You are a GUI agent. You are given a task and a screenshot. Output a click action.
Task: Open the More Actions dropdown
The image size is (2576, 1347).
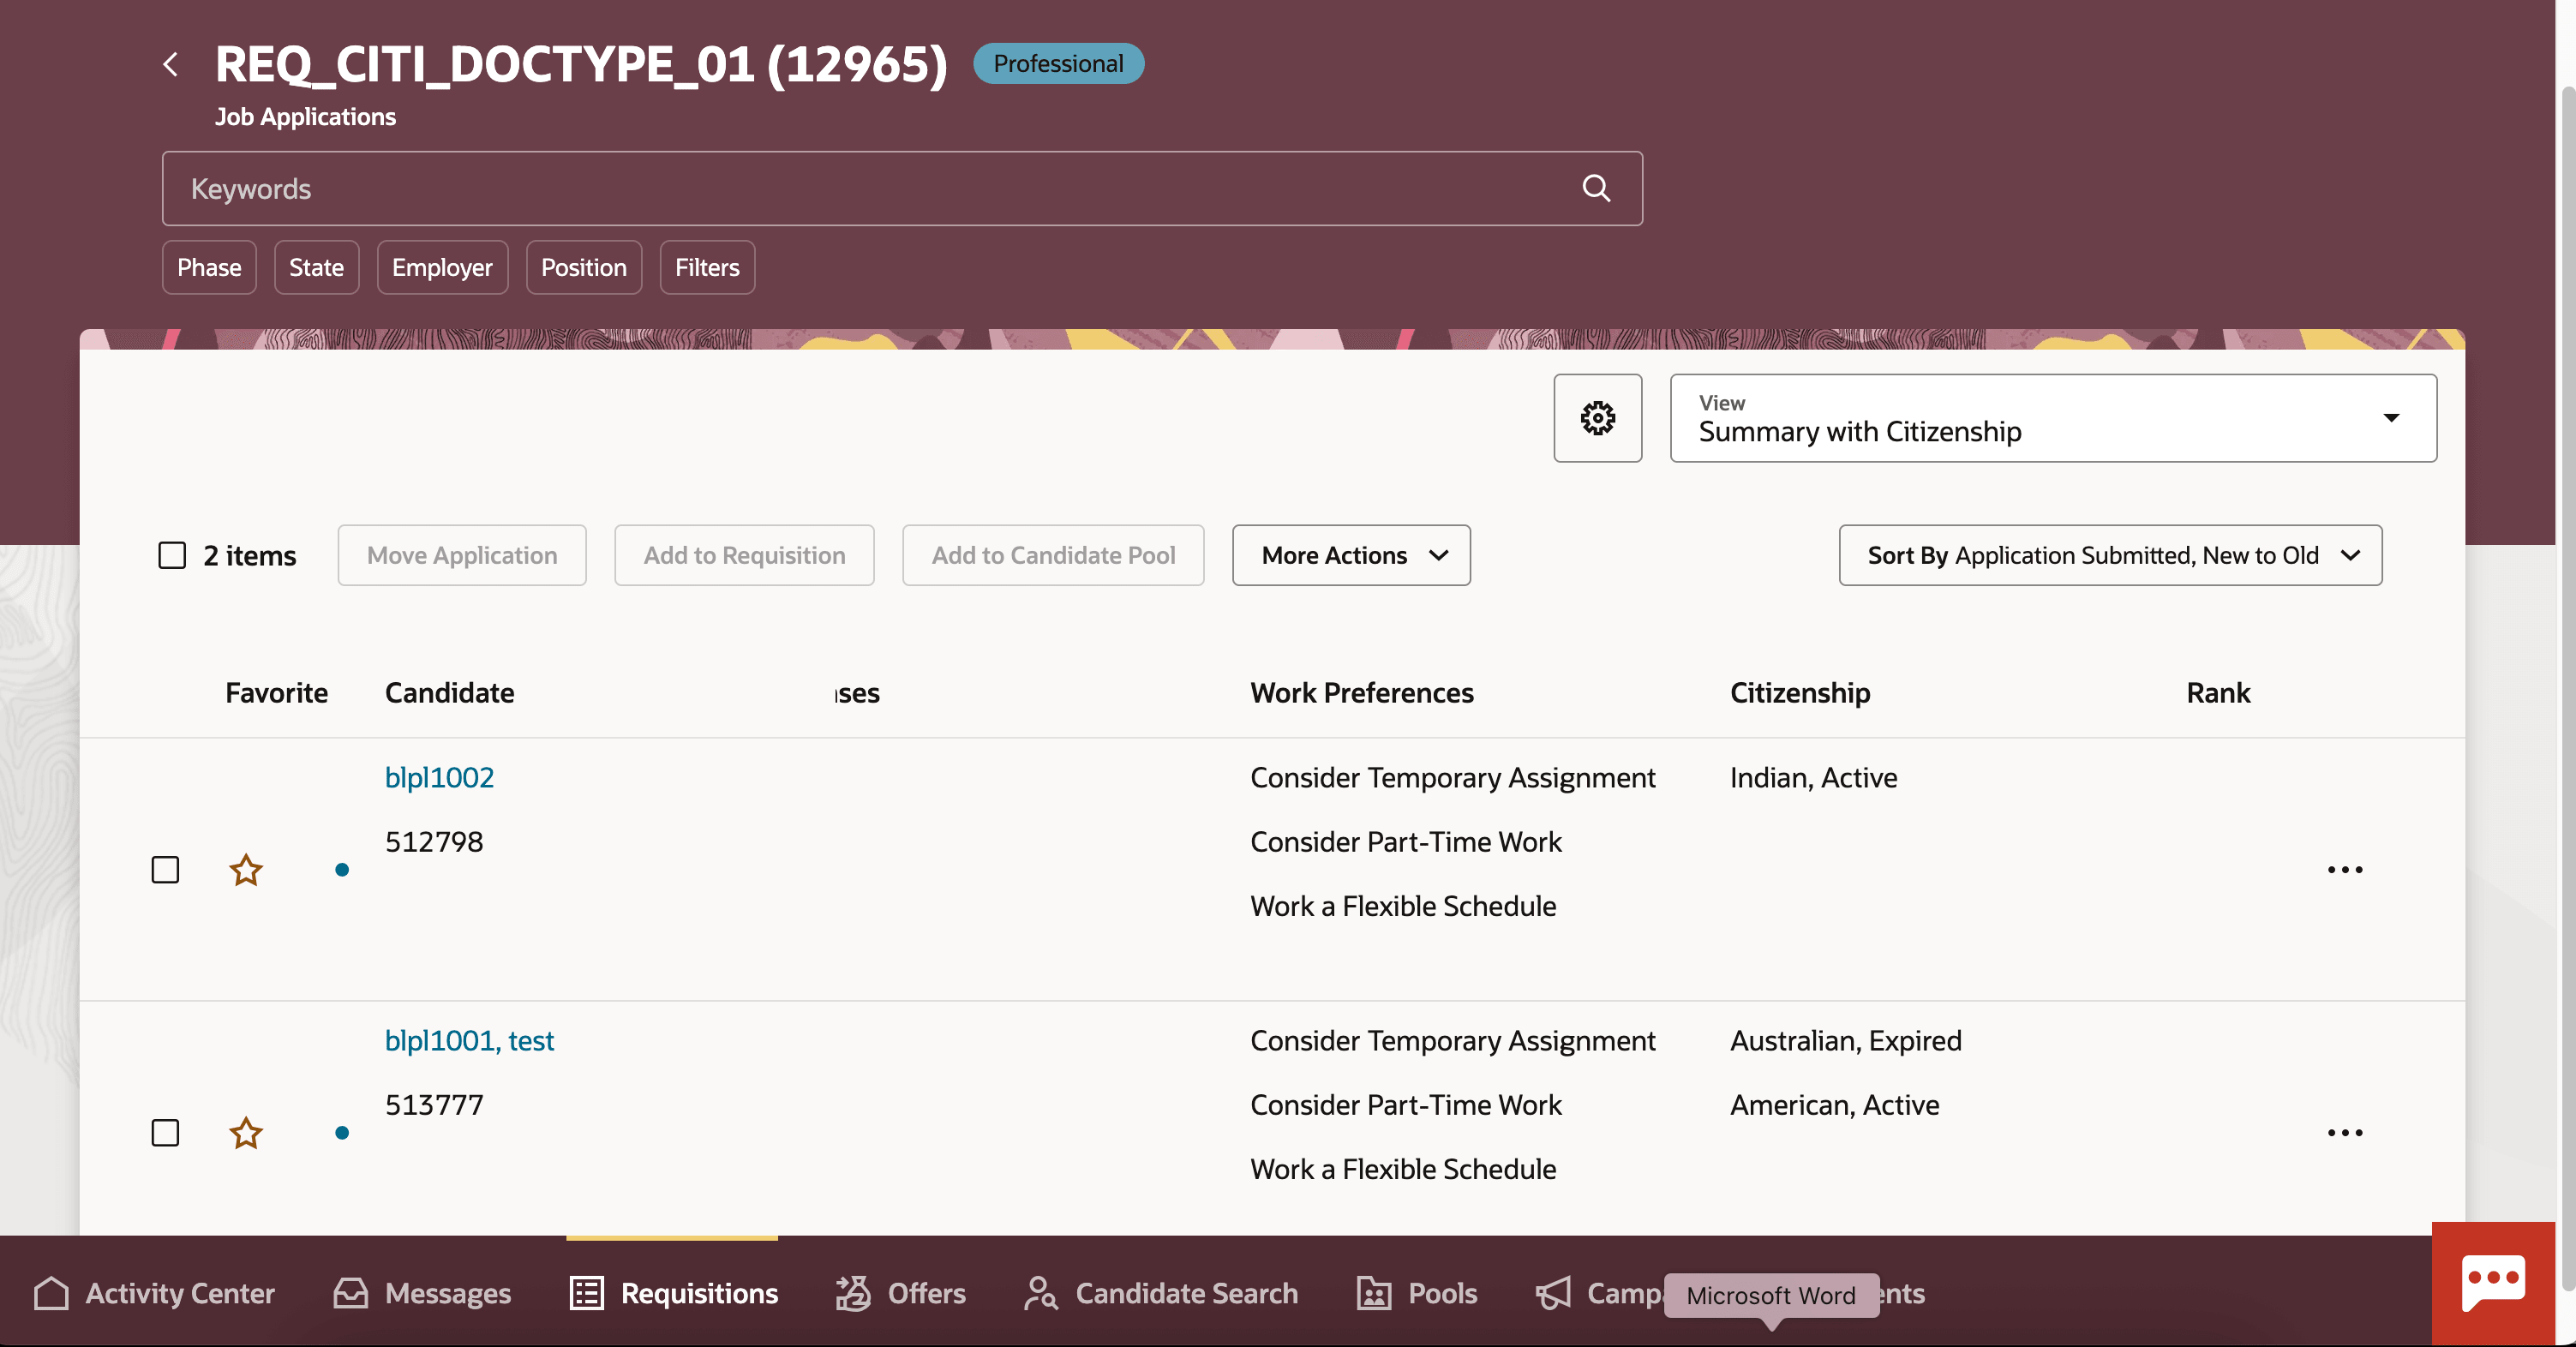tap(1350, 555)
